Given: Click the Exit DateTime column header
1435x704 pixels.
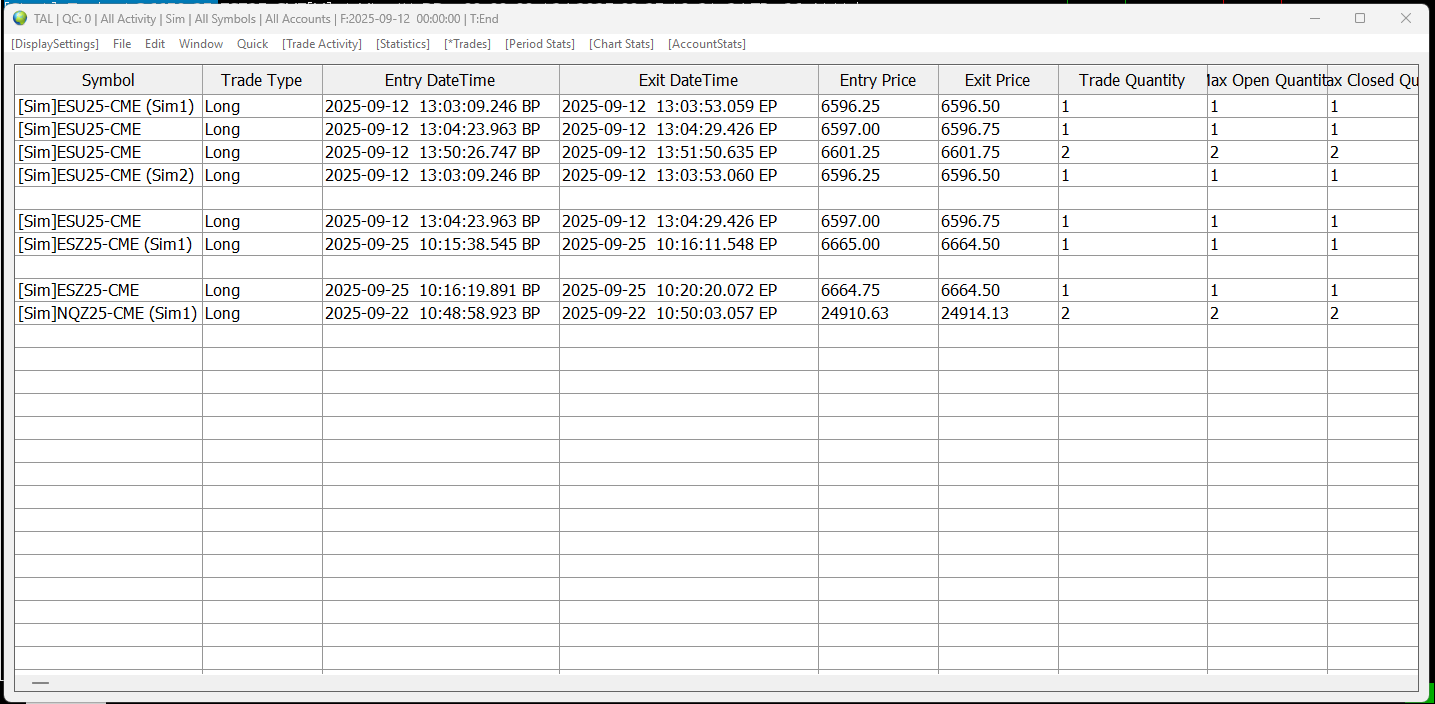Looking at the screenshot, I should pyautogui.click(x=688, y=80).
